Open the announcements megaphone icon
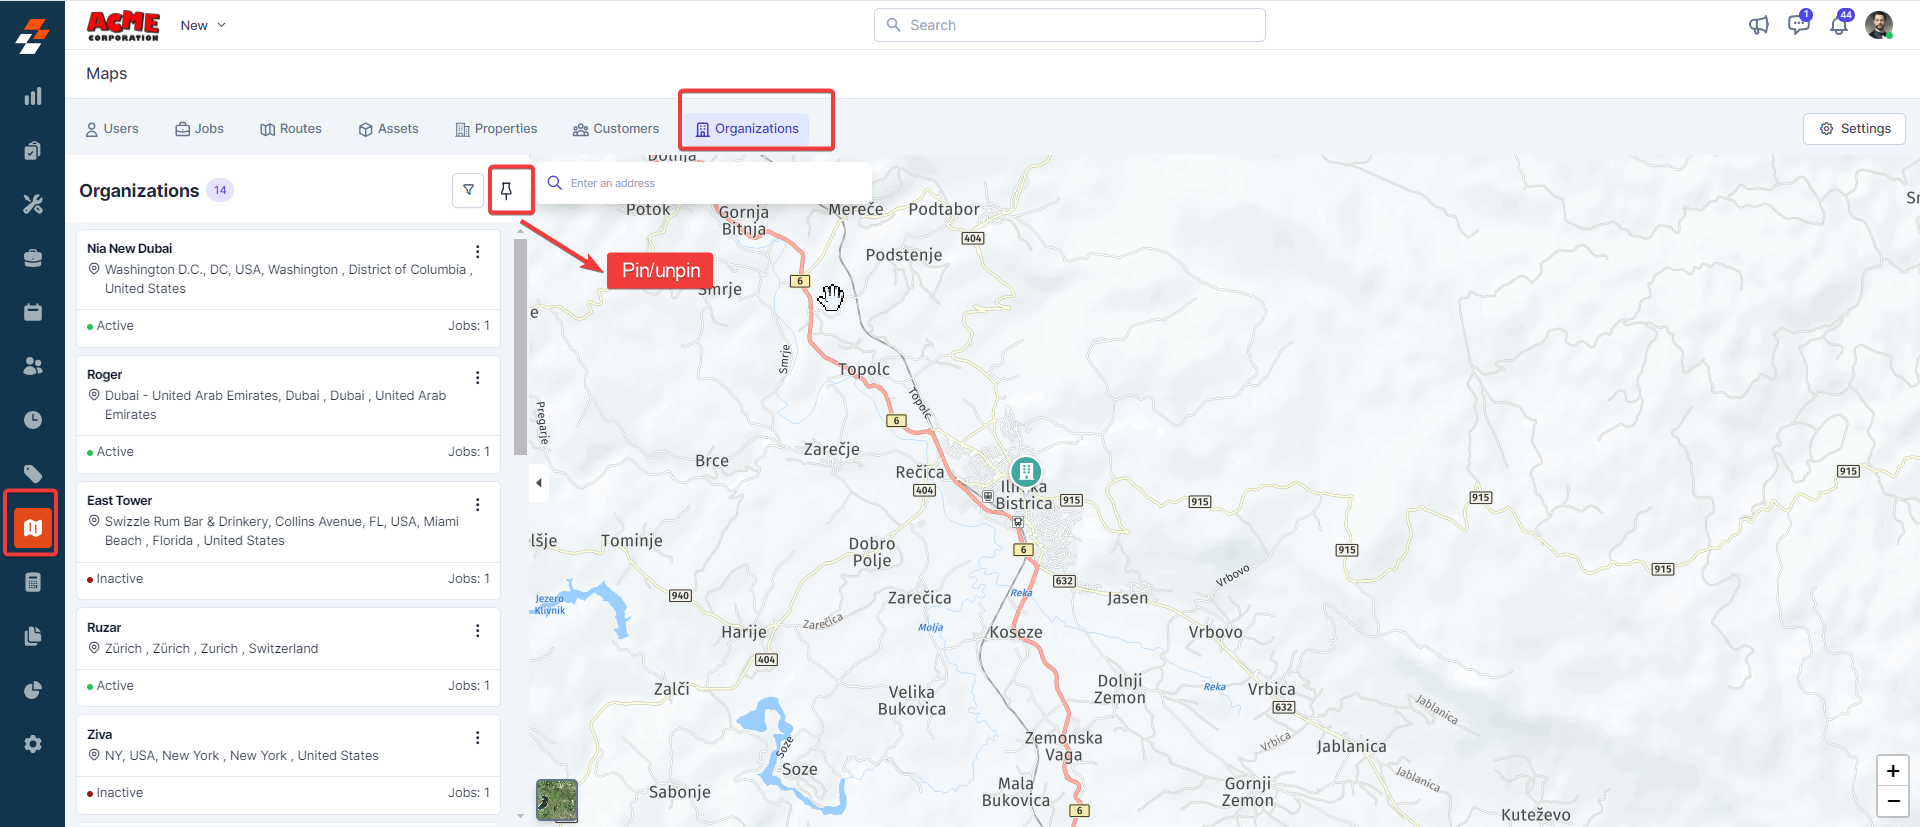Screen dimensions: 1920x827 1758,25
